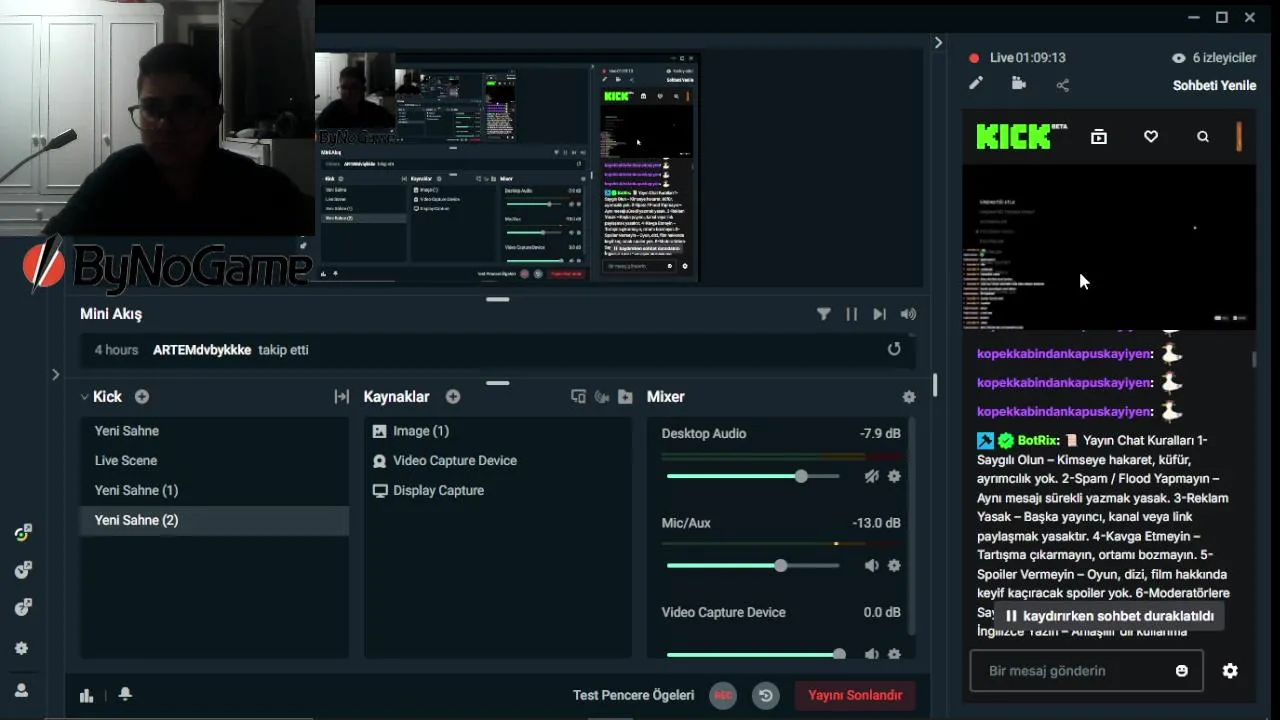Viewport: 1280px width, 720px height.
Task: Start recording with the REC button
Action: coord(723,695)
